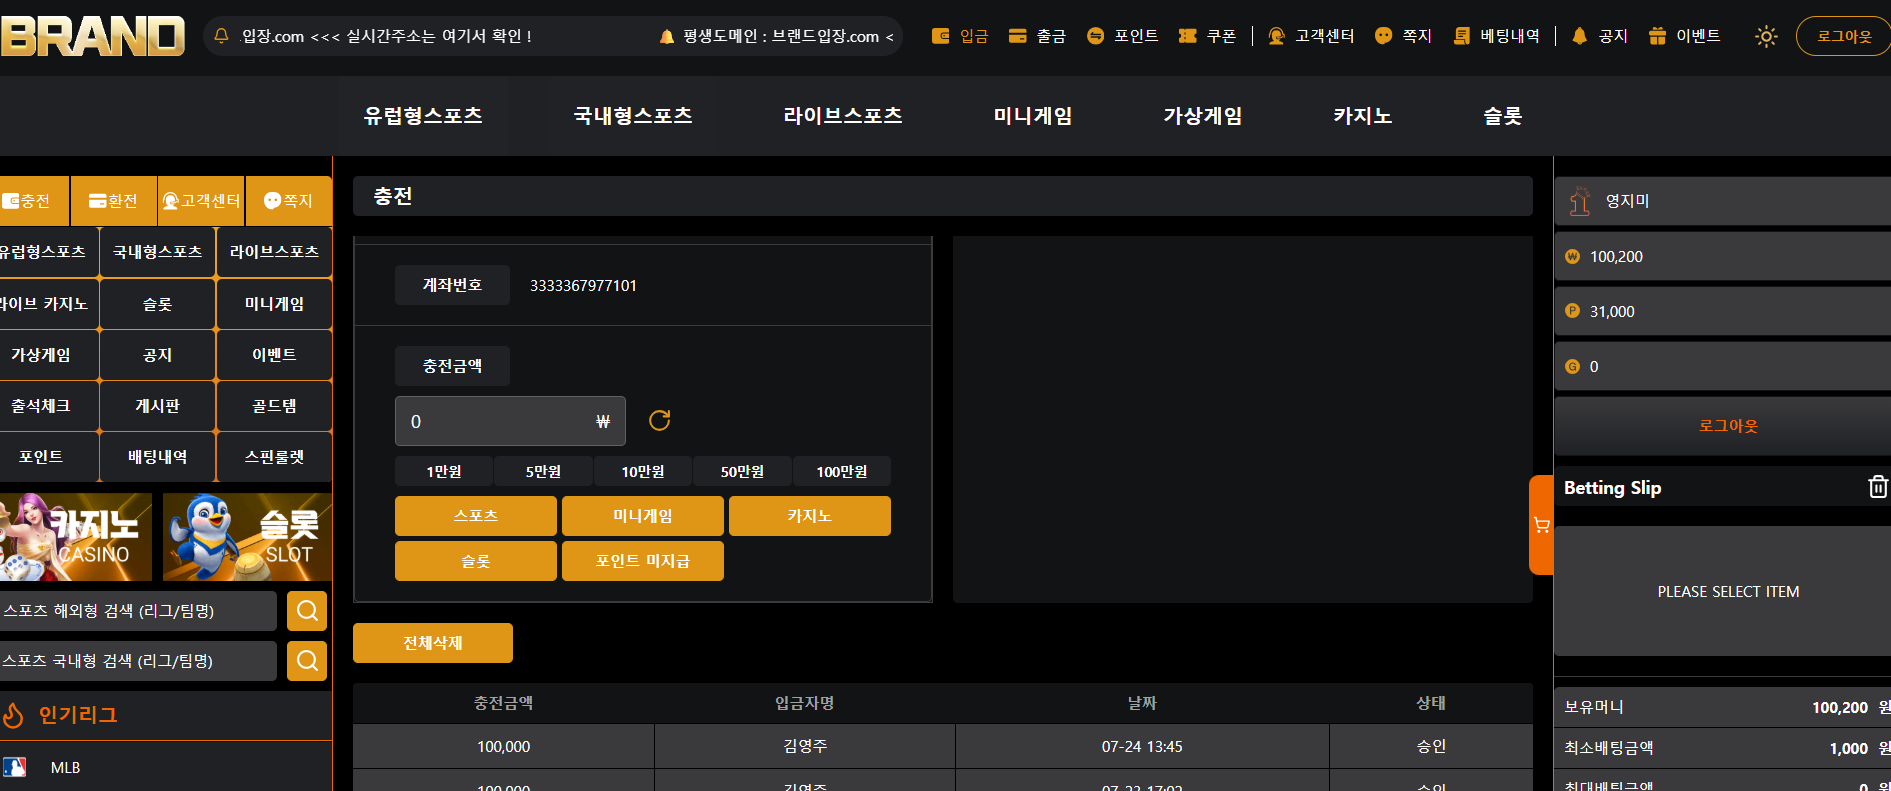
Task: Toggle the light/dark theme sun icon
Action: pos(1766,36)
